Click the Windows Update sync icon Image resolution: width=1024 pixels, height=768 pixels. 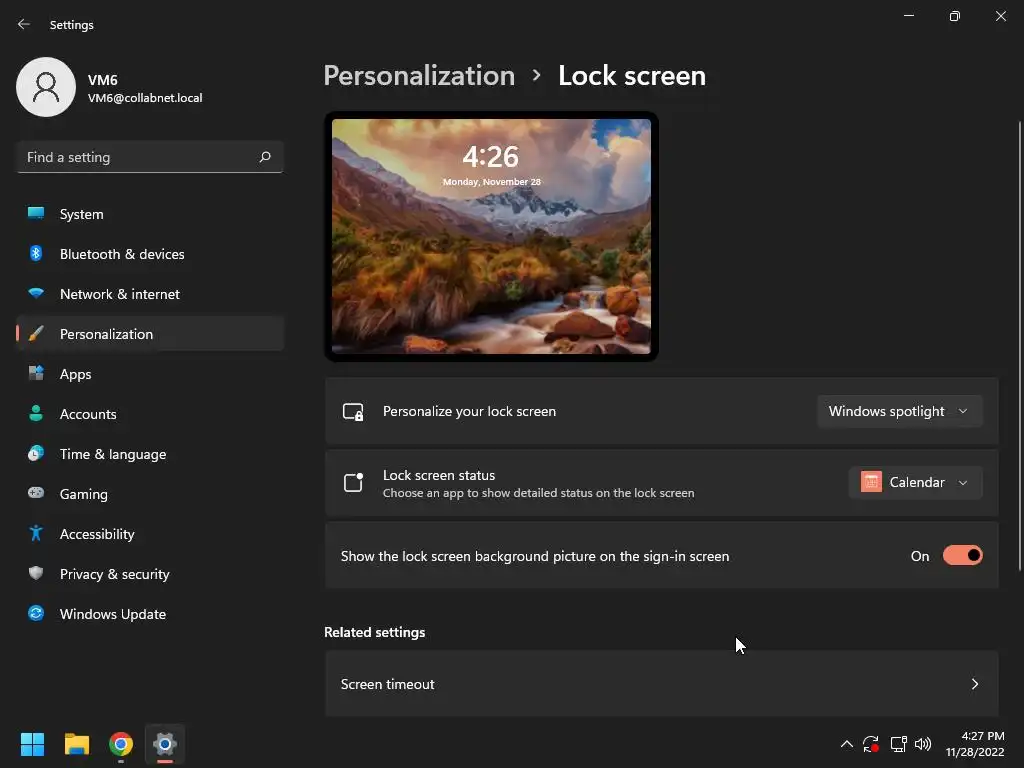tap(36, 613)
